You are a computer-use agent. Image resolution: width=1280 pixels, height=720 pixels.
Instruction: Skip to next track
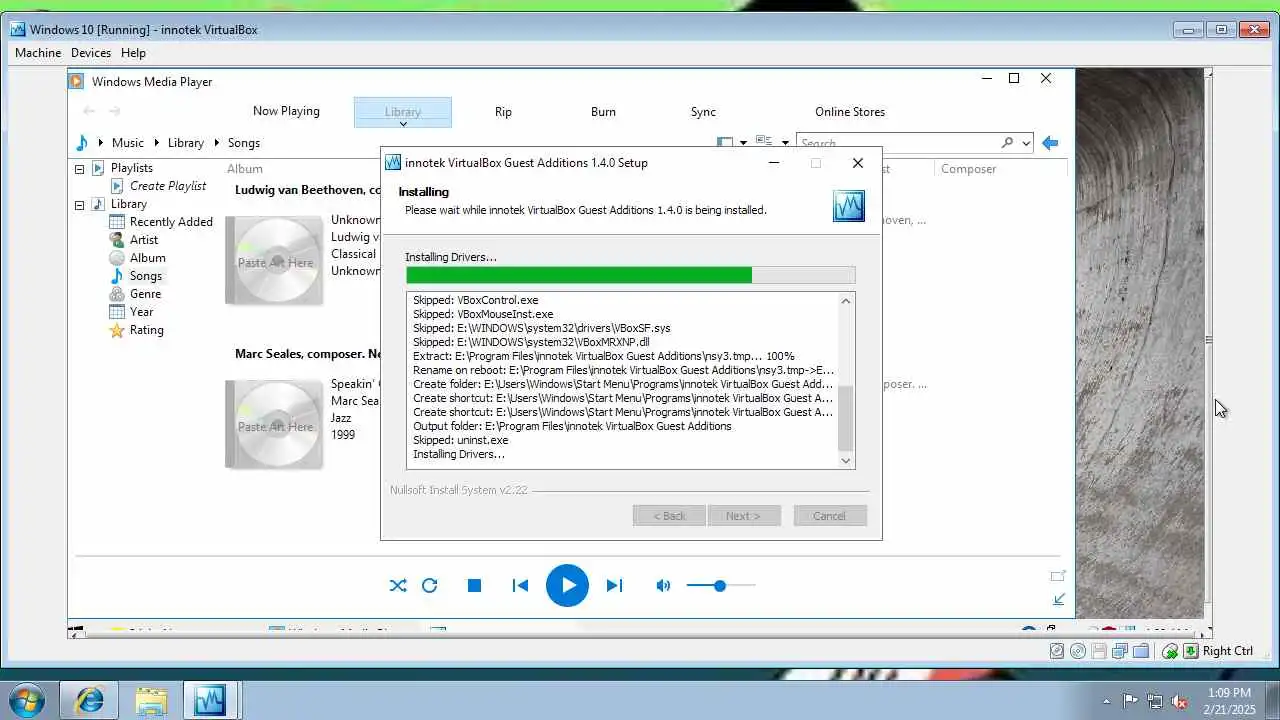(x=614, y=586)
